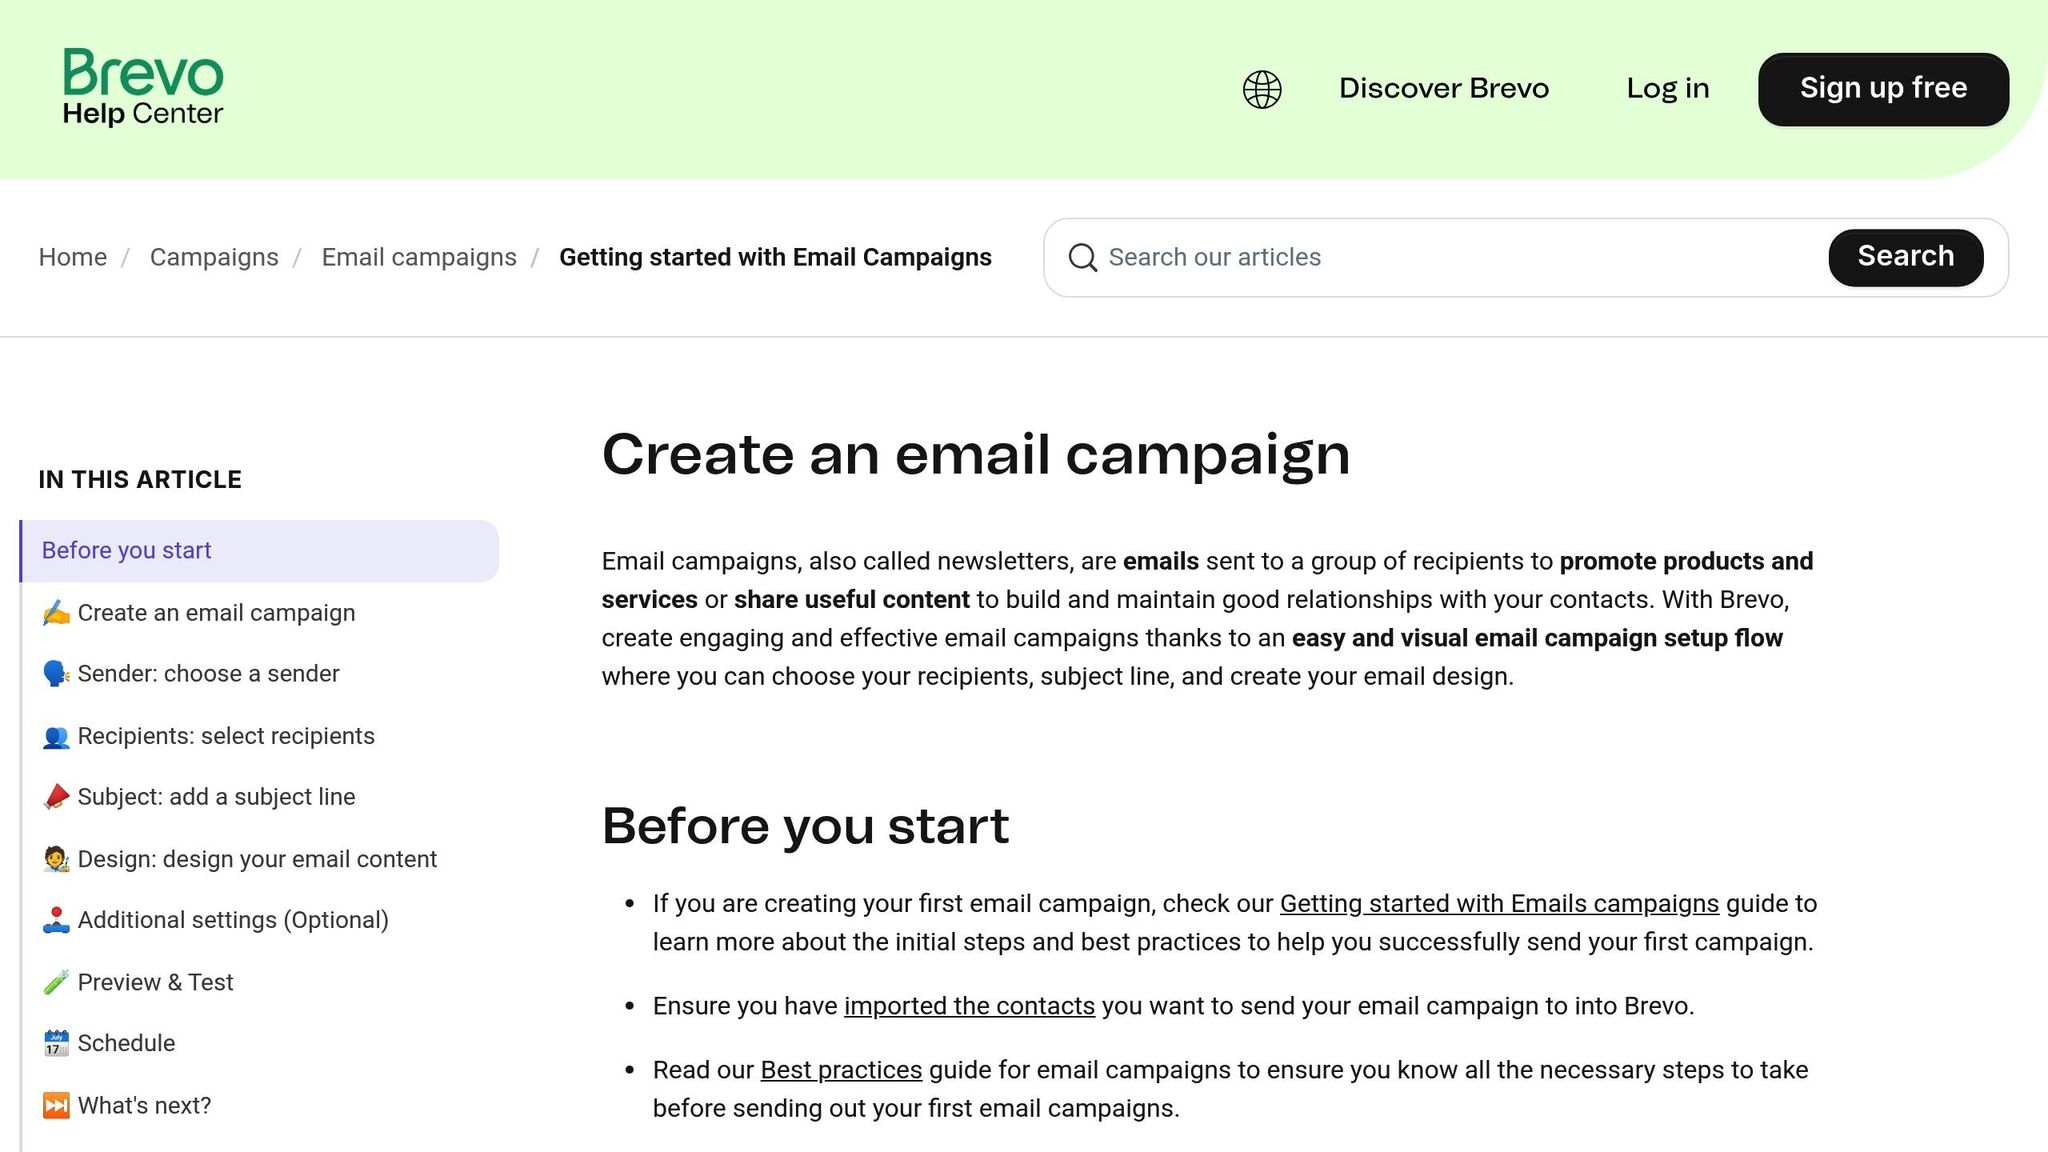Click the calendar Schedule icon

pyautogui.click(x=56, y=1044)
